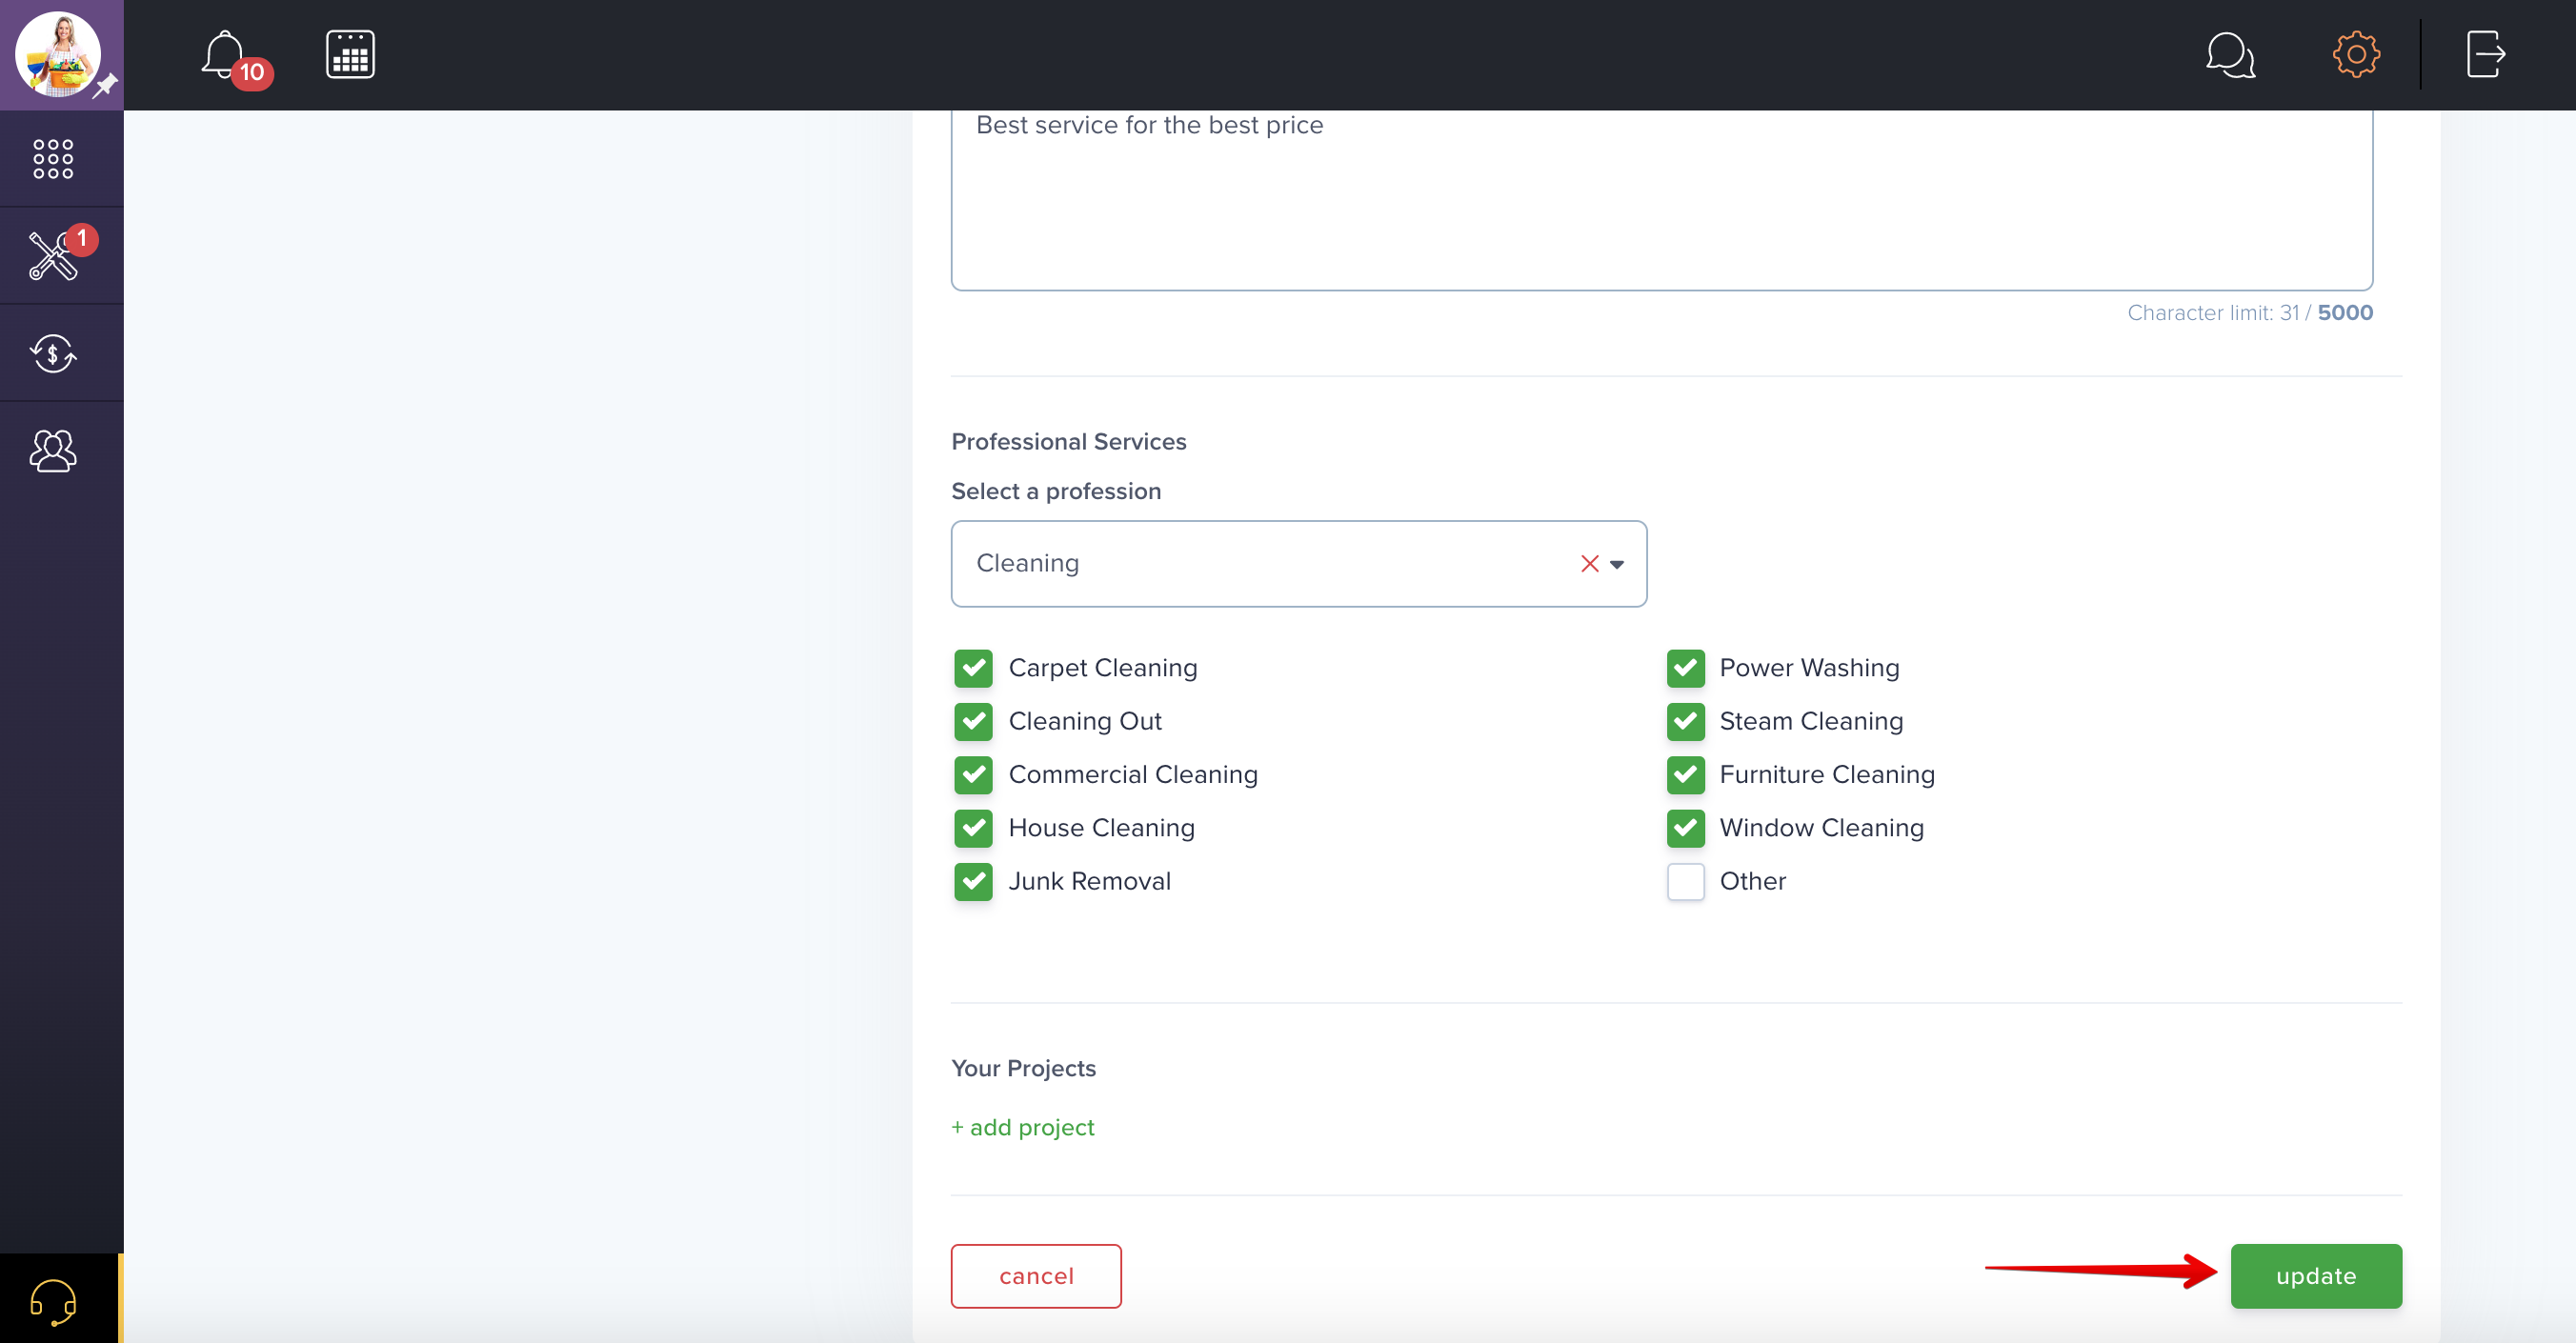Click the 'Professional Services' heading
The width and height of the screenshot is (2576, 1343).
(1068, 442)
